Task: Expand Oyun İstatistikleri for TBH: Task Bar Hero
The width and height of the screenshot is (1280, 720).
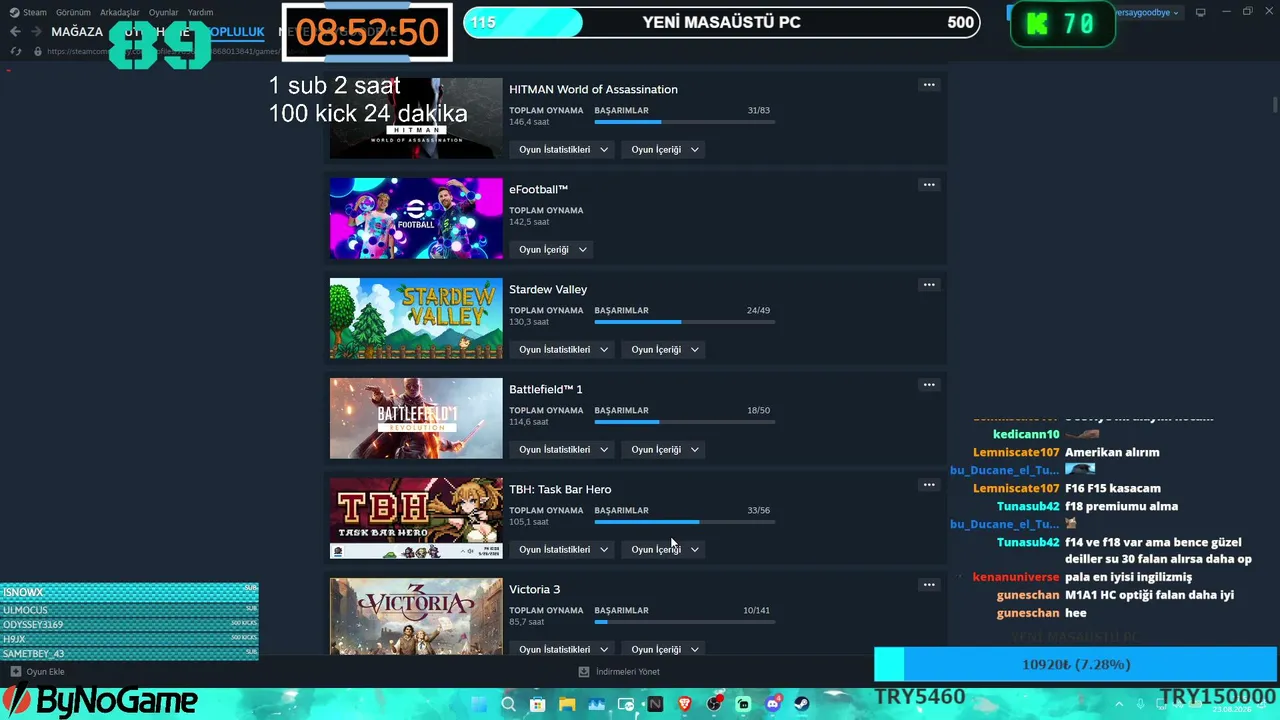Action: (563, 549)
